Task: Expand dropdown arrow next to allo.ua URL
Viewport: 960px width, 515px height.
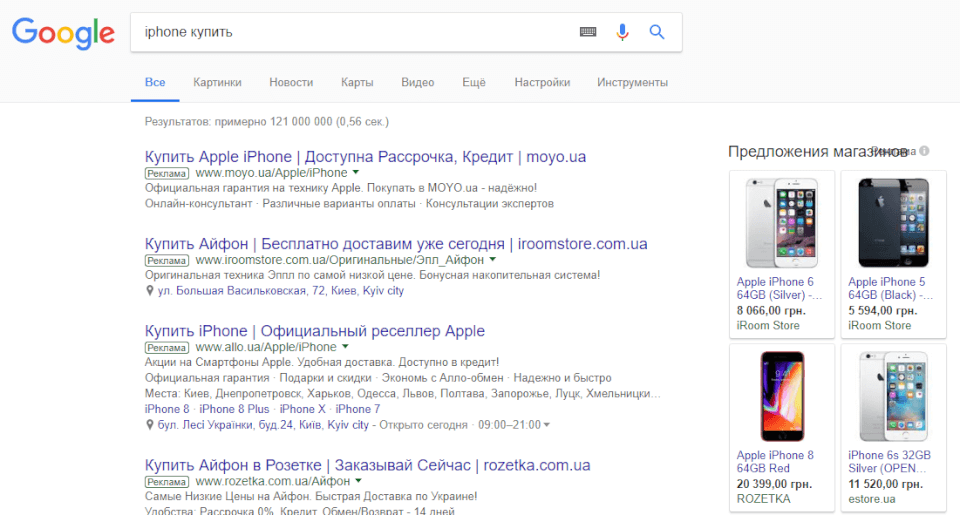Action: tap(345, 346)
